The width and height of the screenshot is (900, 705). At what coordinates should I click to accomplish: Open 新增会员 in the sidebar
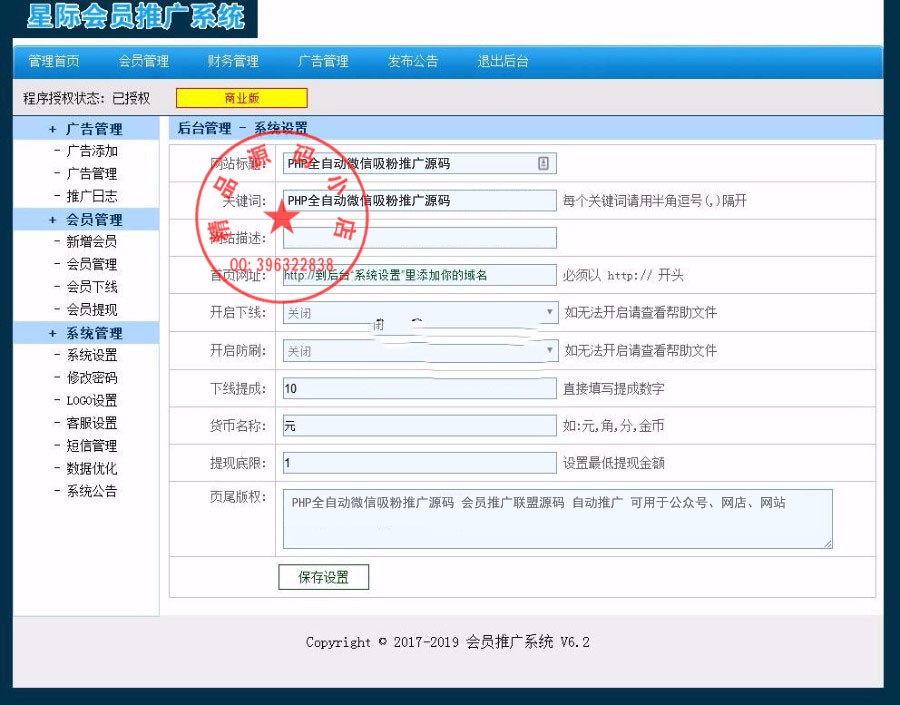tap(88, 241)
